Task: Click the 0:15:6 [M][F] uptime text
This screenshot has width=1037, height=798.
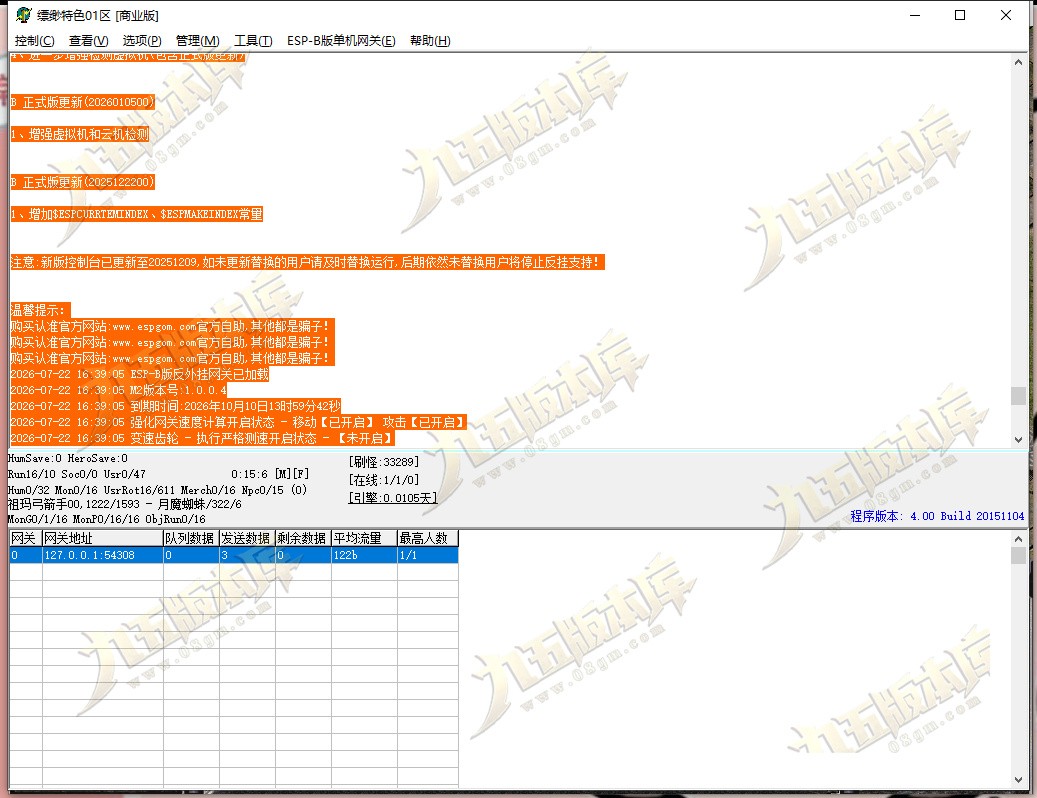Action: [x=270, y=474]
